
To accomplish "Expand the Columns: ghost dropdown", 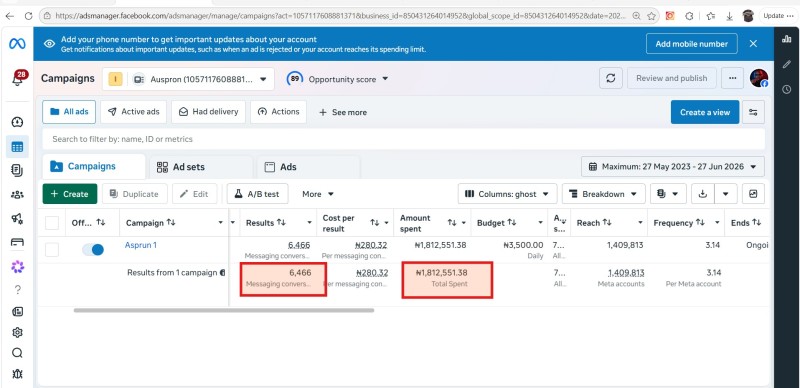I will (x=508, y=194).
